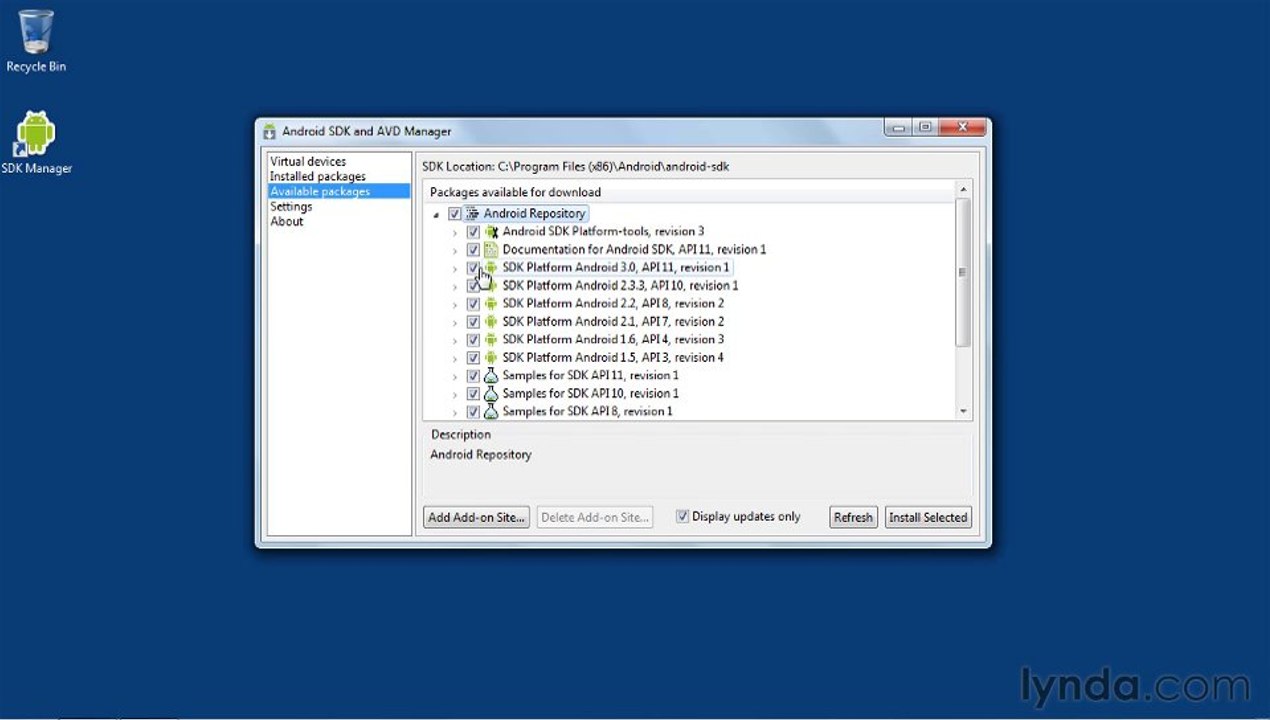Click the package list scroll down arrow
This screenshot has height=720, width=1270.
(x=964, y=411)
